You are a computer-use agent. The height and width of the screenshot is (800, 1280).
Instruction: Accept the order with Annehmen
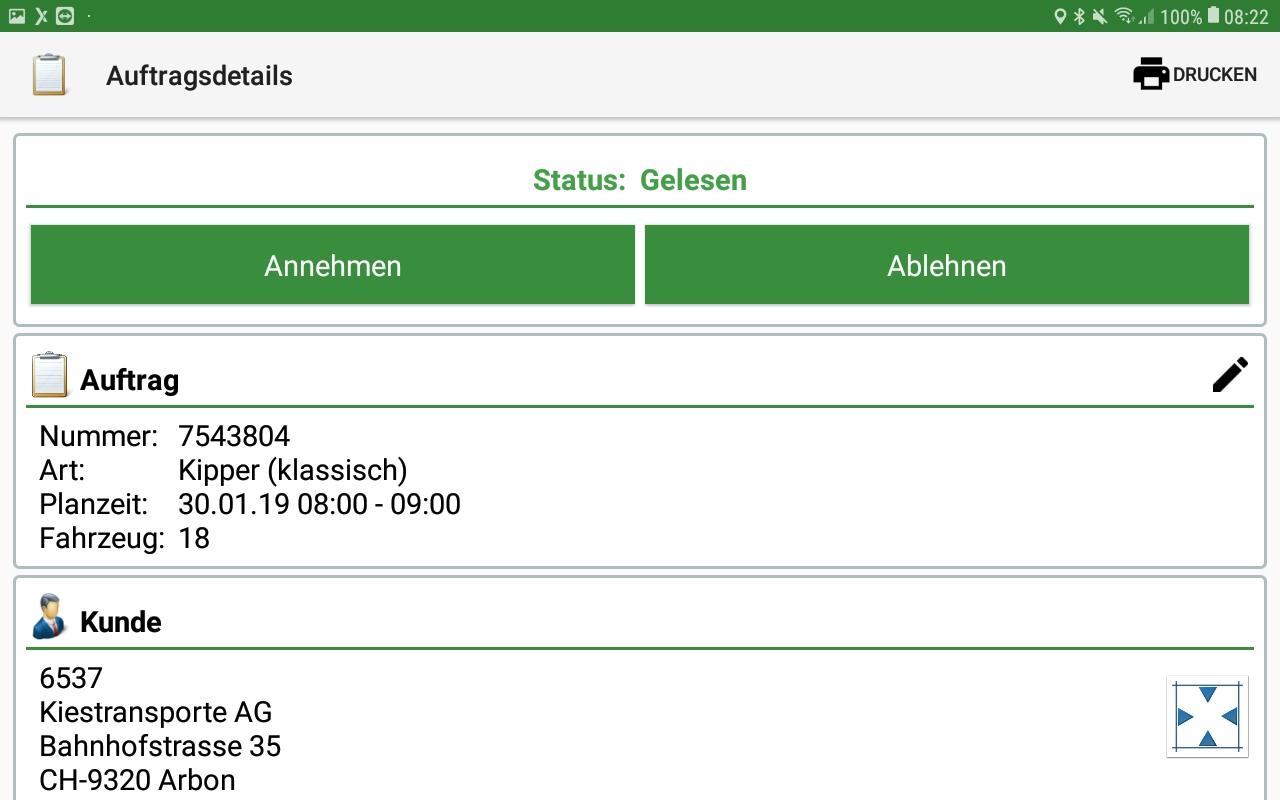click(333, 265)
